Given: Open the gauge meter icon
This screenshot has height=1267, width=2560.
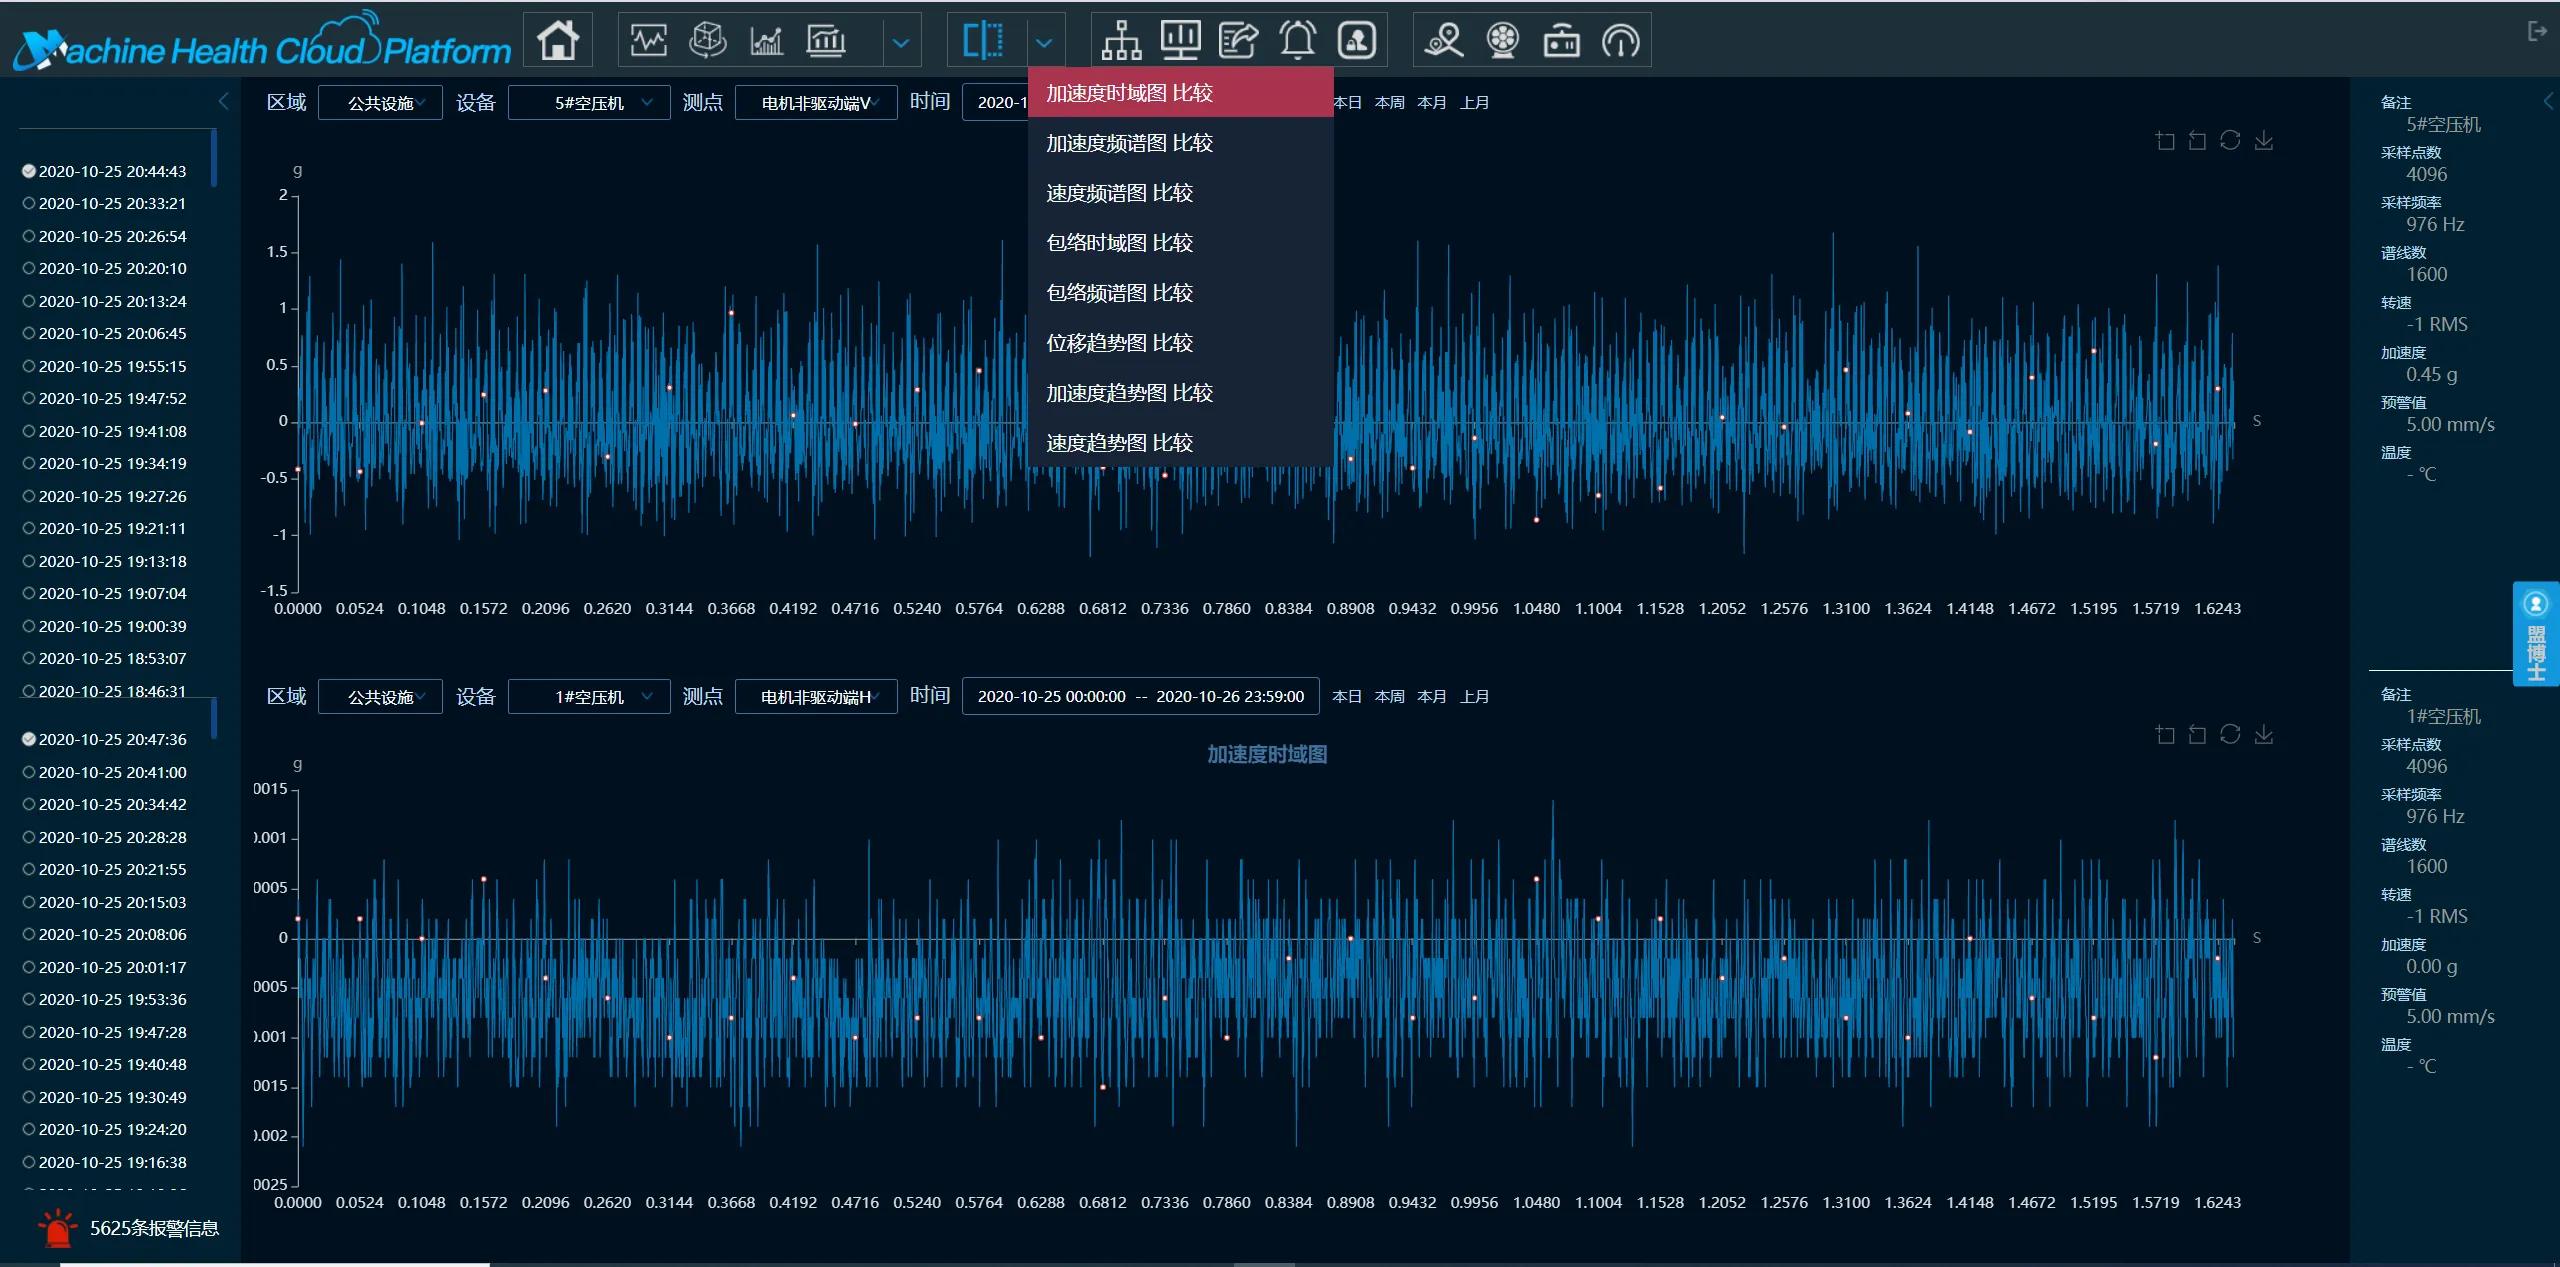Looking at the screenshot, I should [1621, 41].
